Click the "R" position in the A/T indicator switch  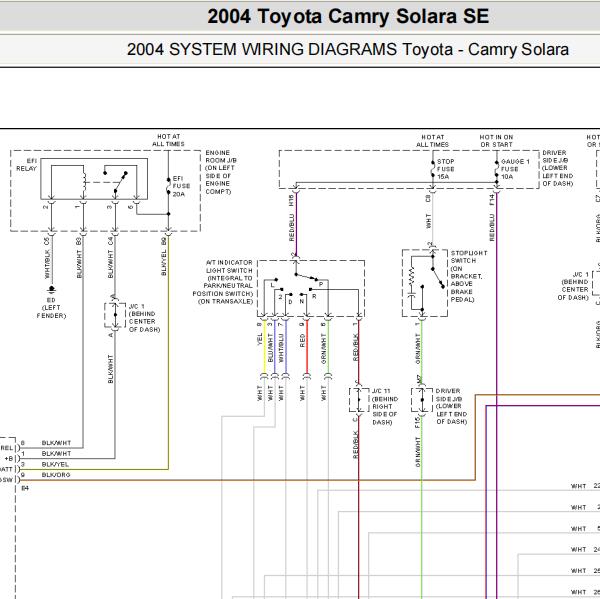(314, 297)
